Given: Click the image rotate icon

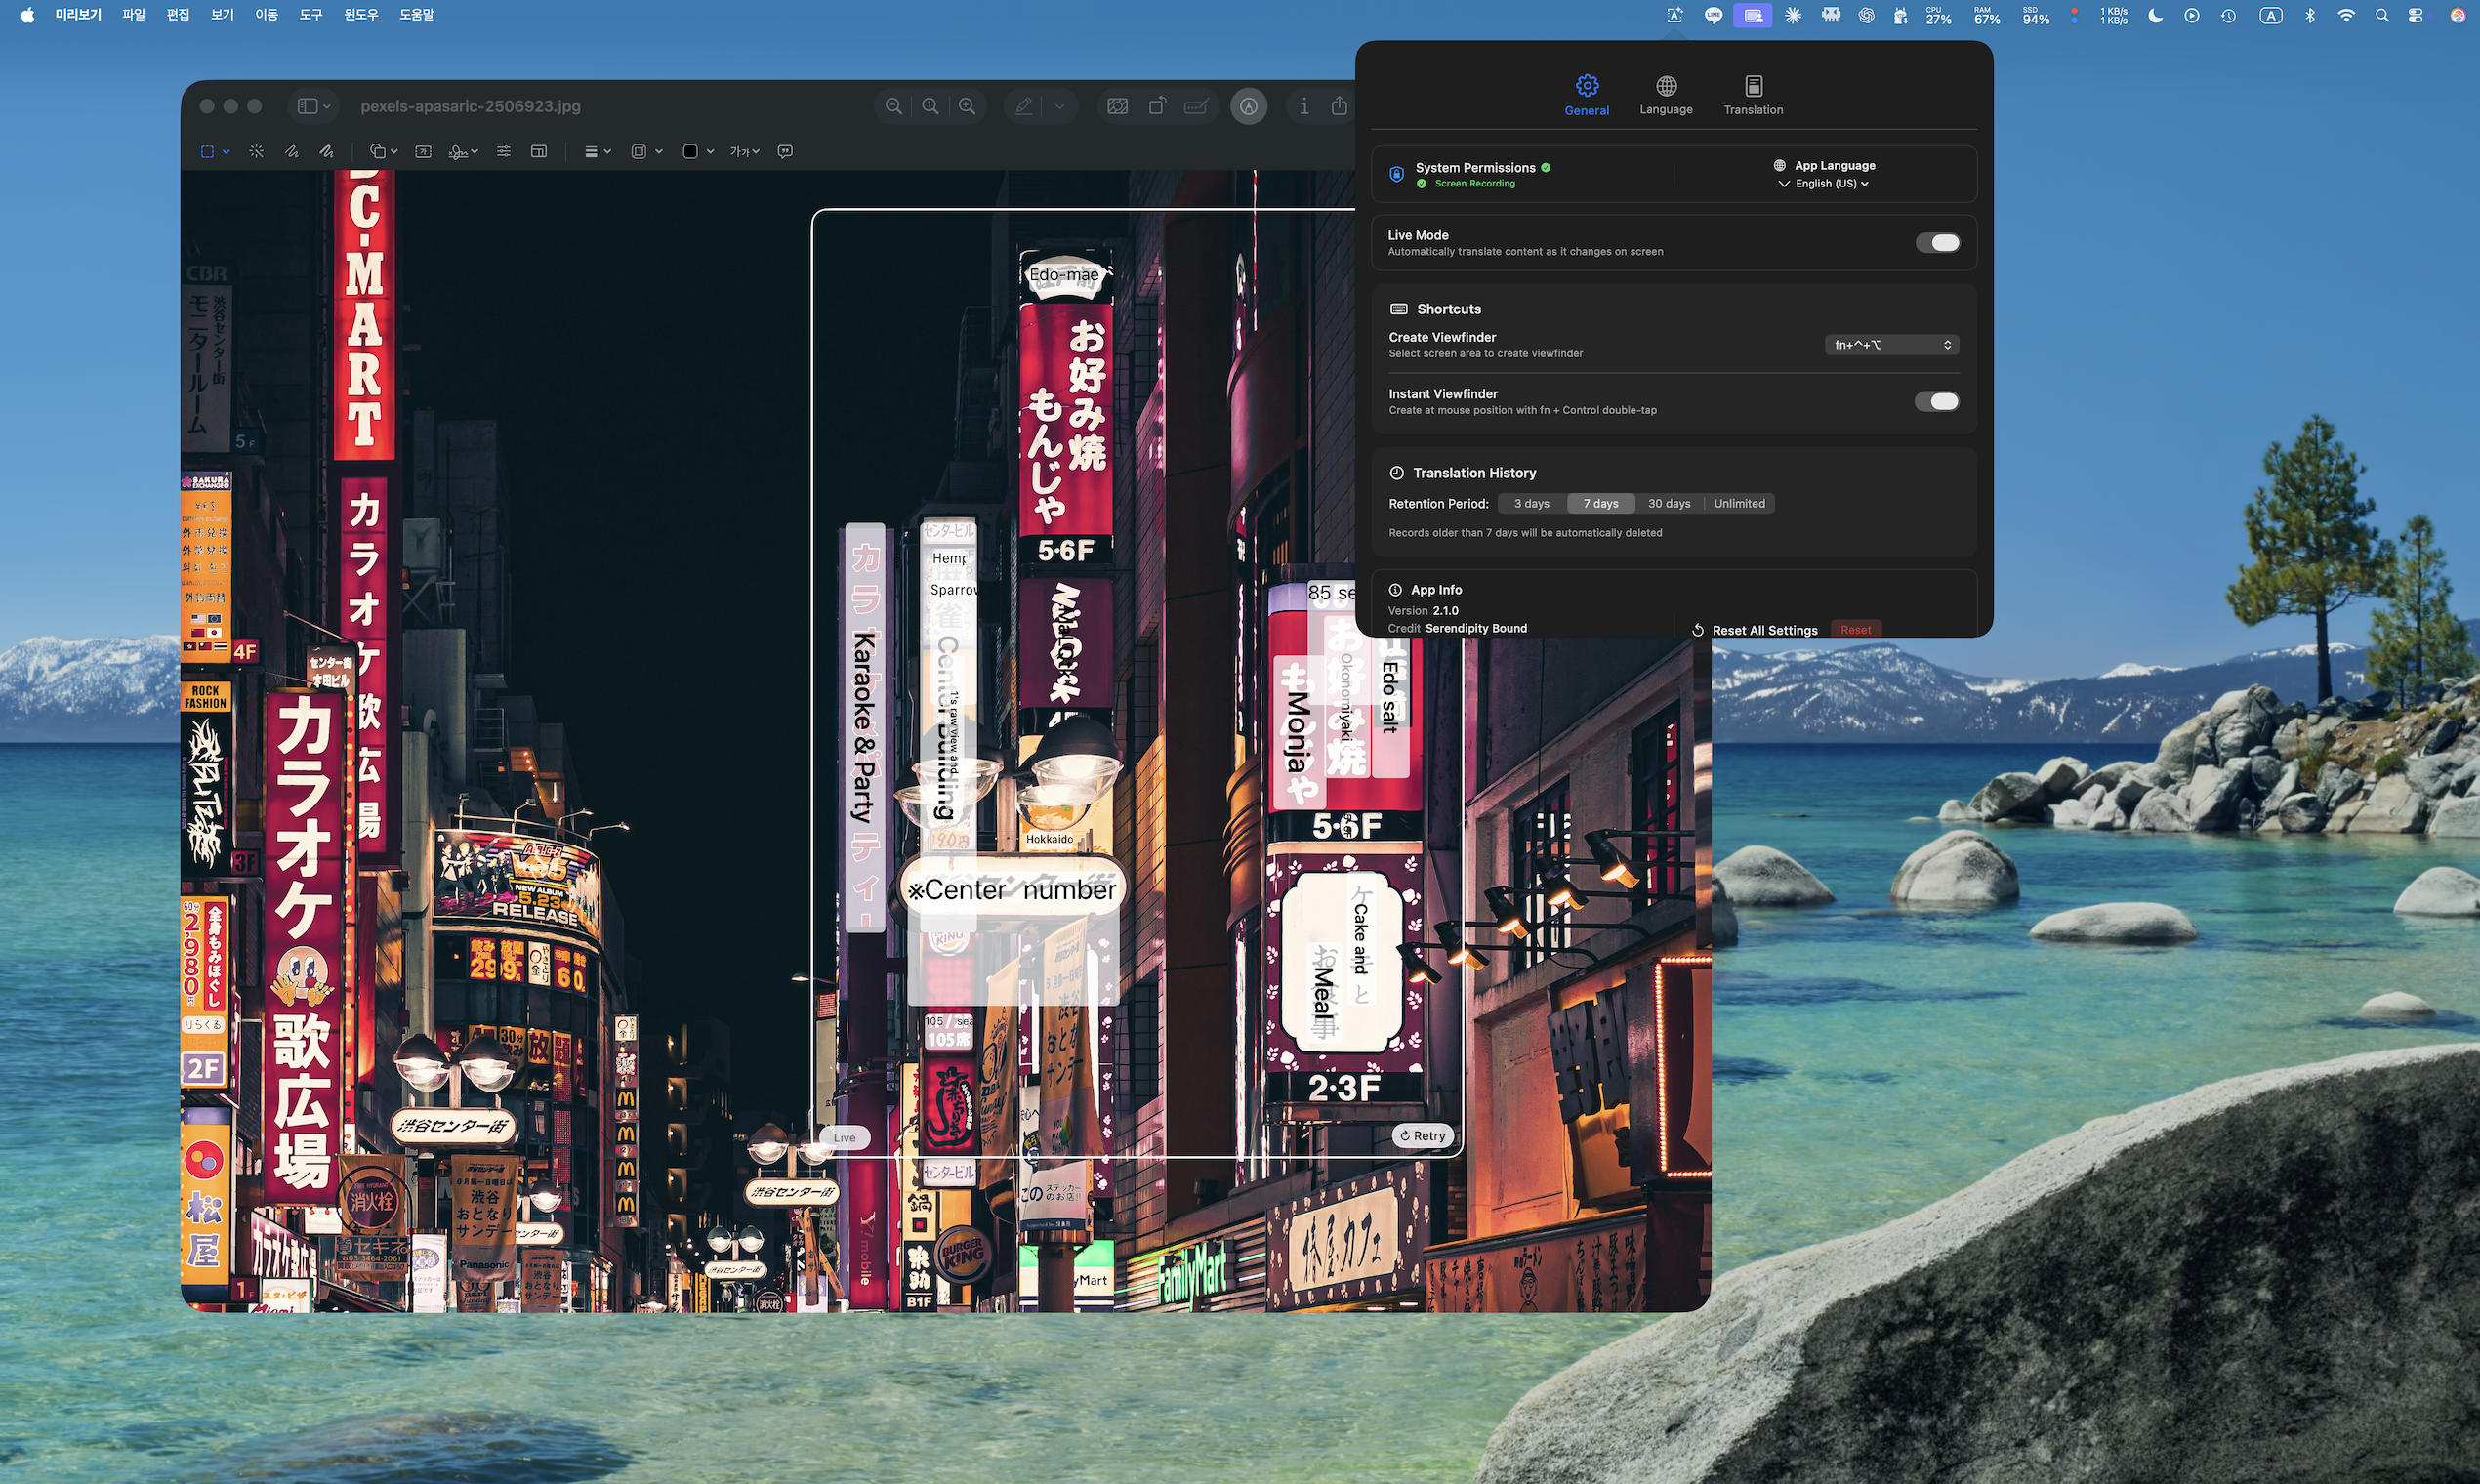Looking at the screenshot, I should [1157, 106].
